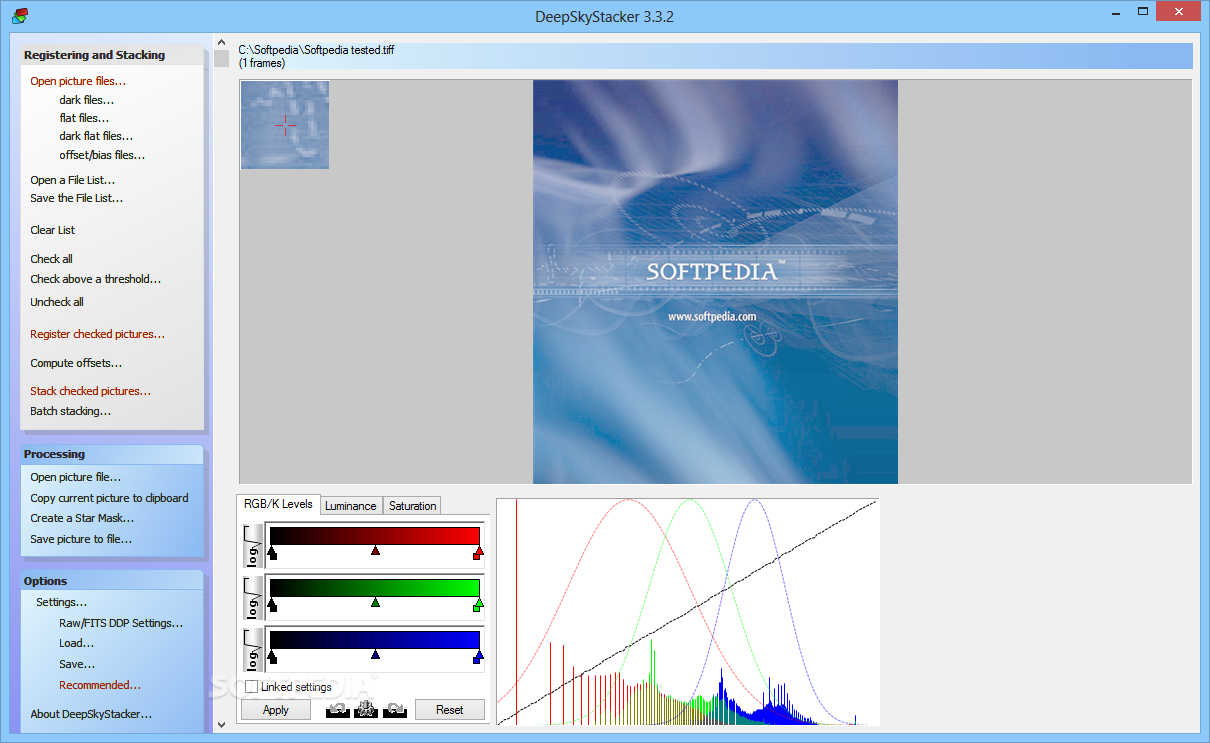Open Settings... under Options
Image resolution: width=1210 pixels, height=743 pixels.
coord(61,602)
